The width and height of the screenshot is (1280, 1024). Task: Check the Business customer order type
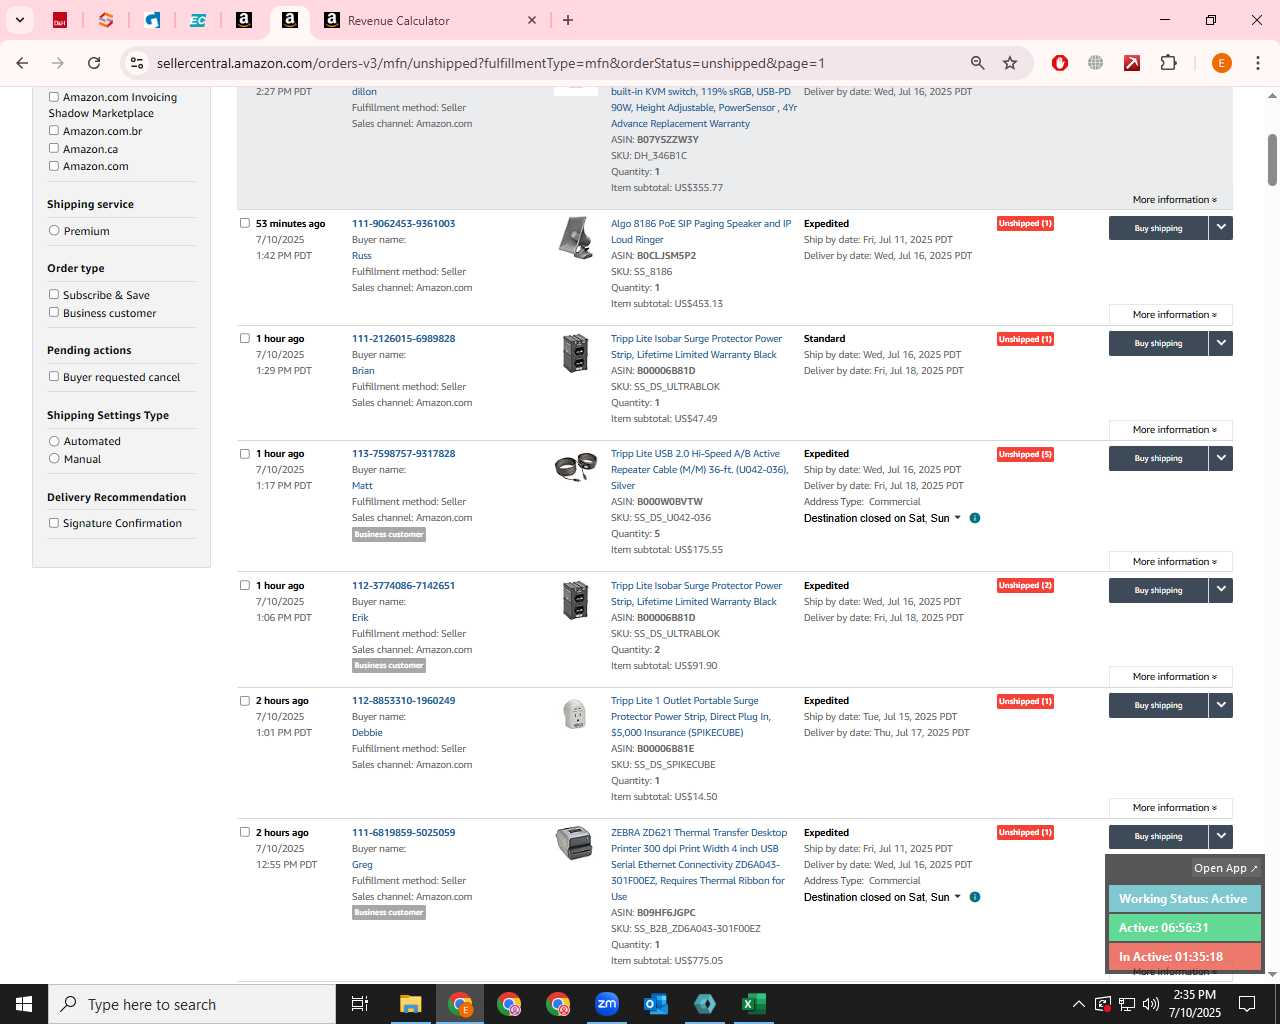pos(54,312)
